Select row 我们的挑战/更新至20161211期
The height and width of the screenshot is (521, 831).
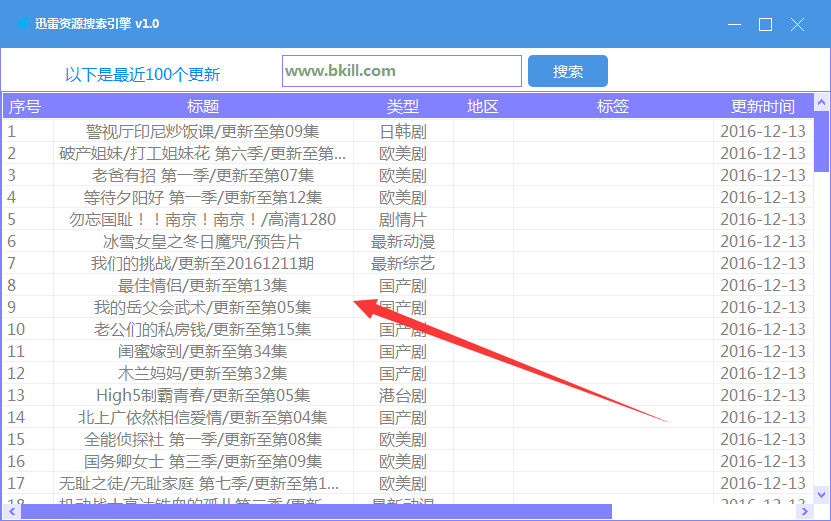[408, 263]
